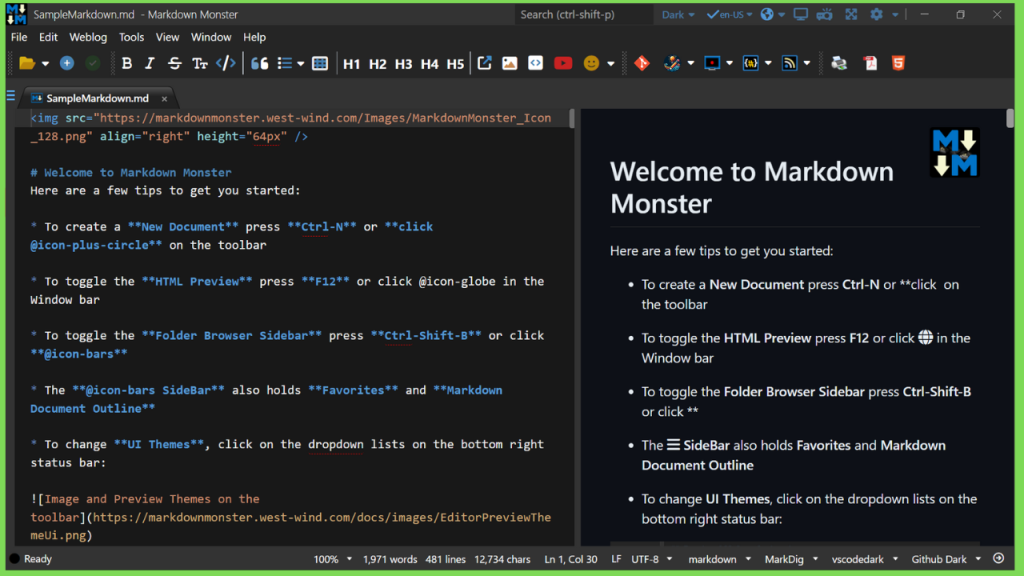Open the Dark theme dropdown in the title bar

click(677, 14)
